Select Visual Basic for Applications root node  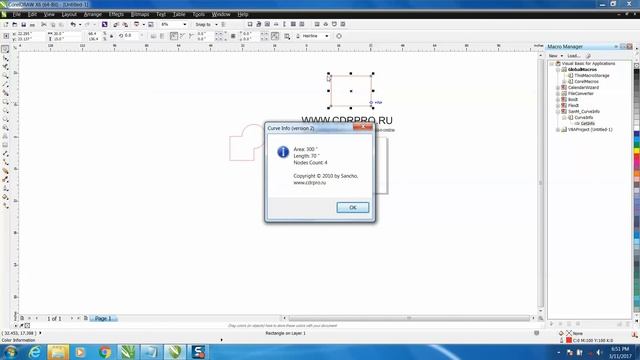(588, 64)
